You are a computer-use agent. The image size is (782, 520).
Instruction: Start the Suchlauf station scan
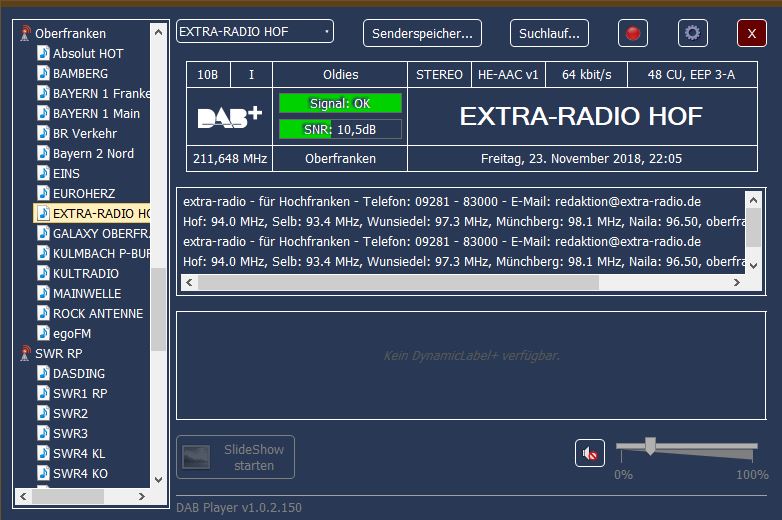click(x=549, y=33)
